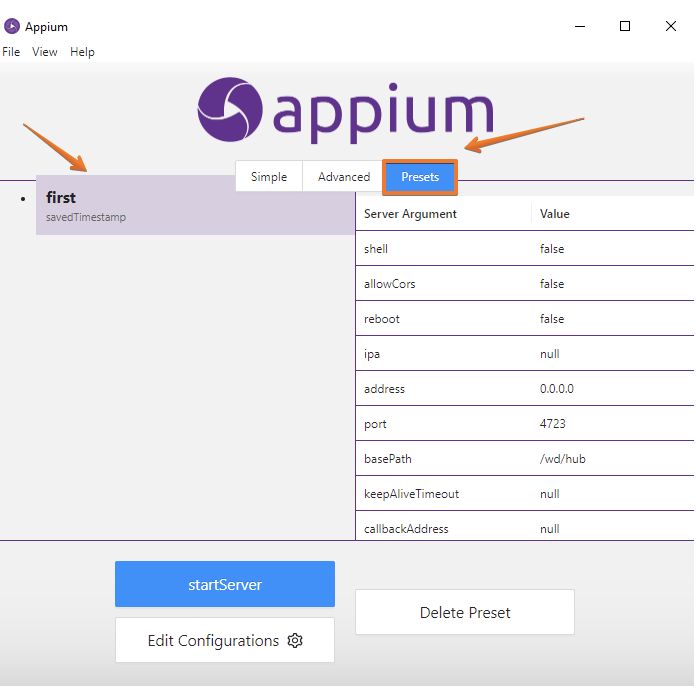The image size is (696, 688).
Task: Click the startServer button
Action: 225,584
